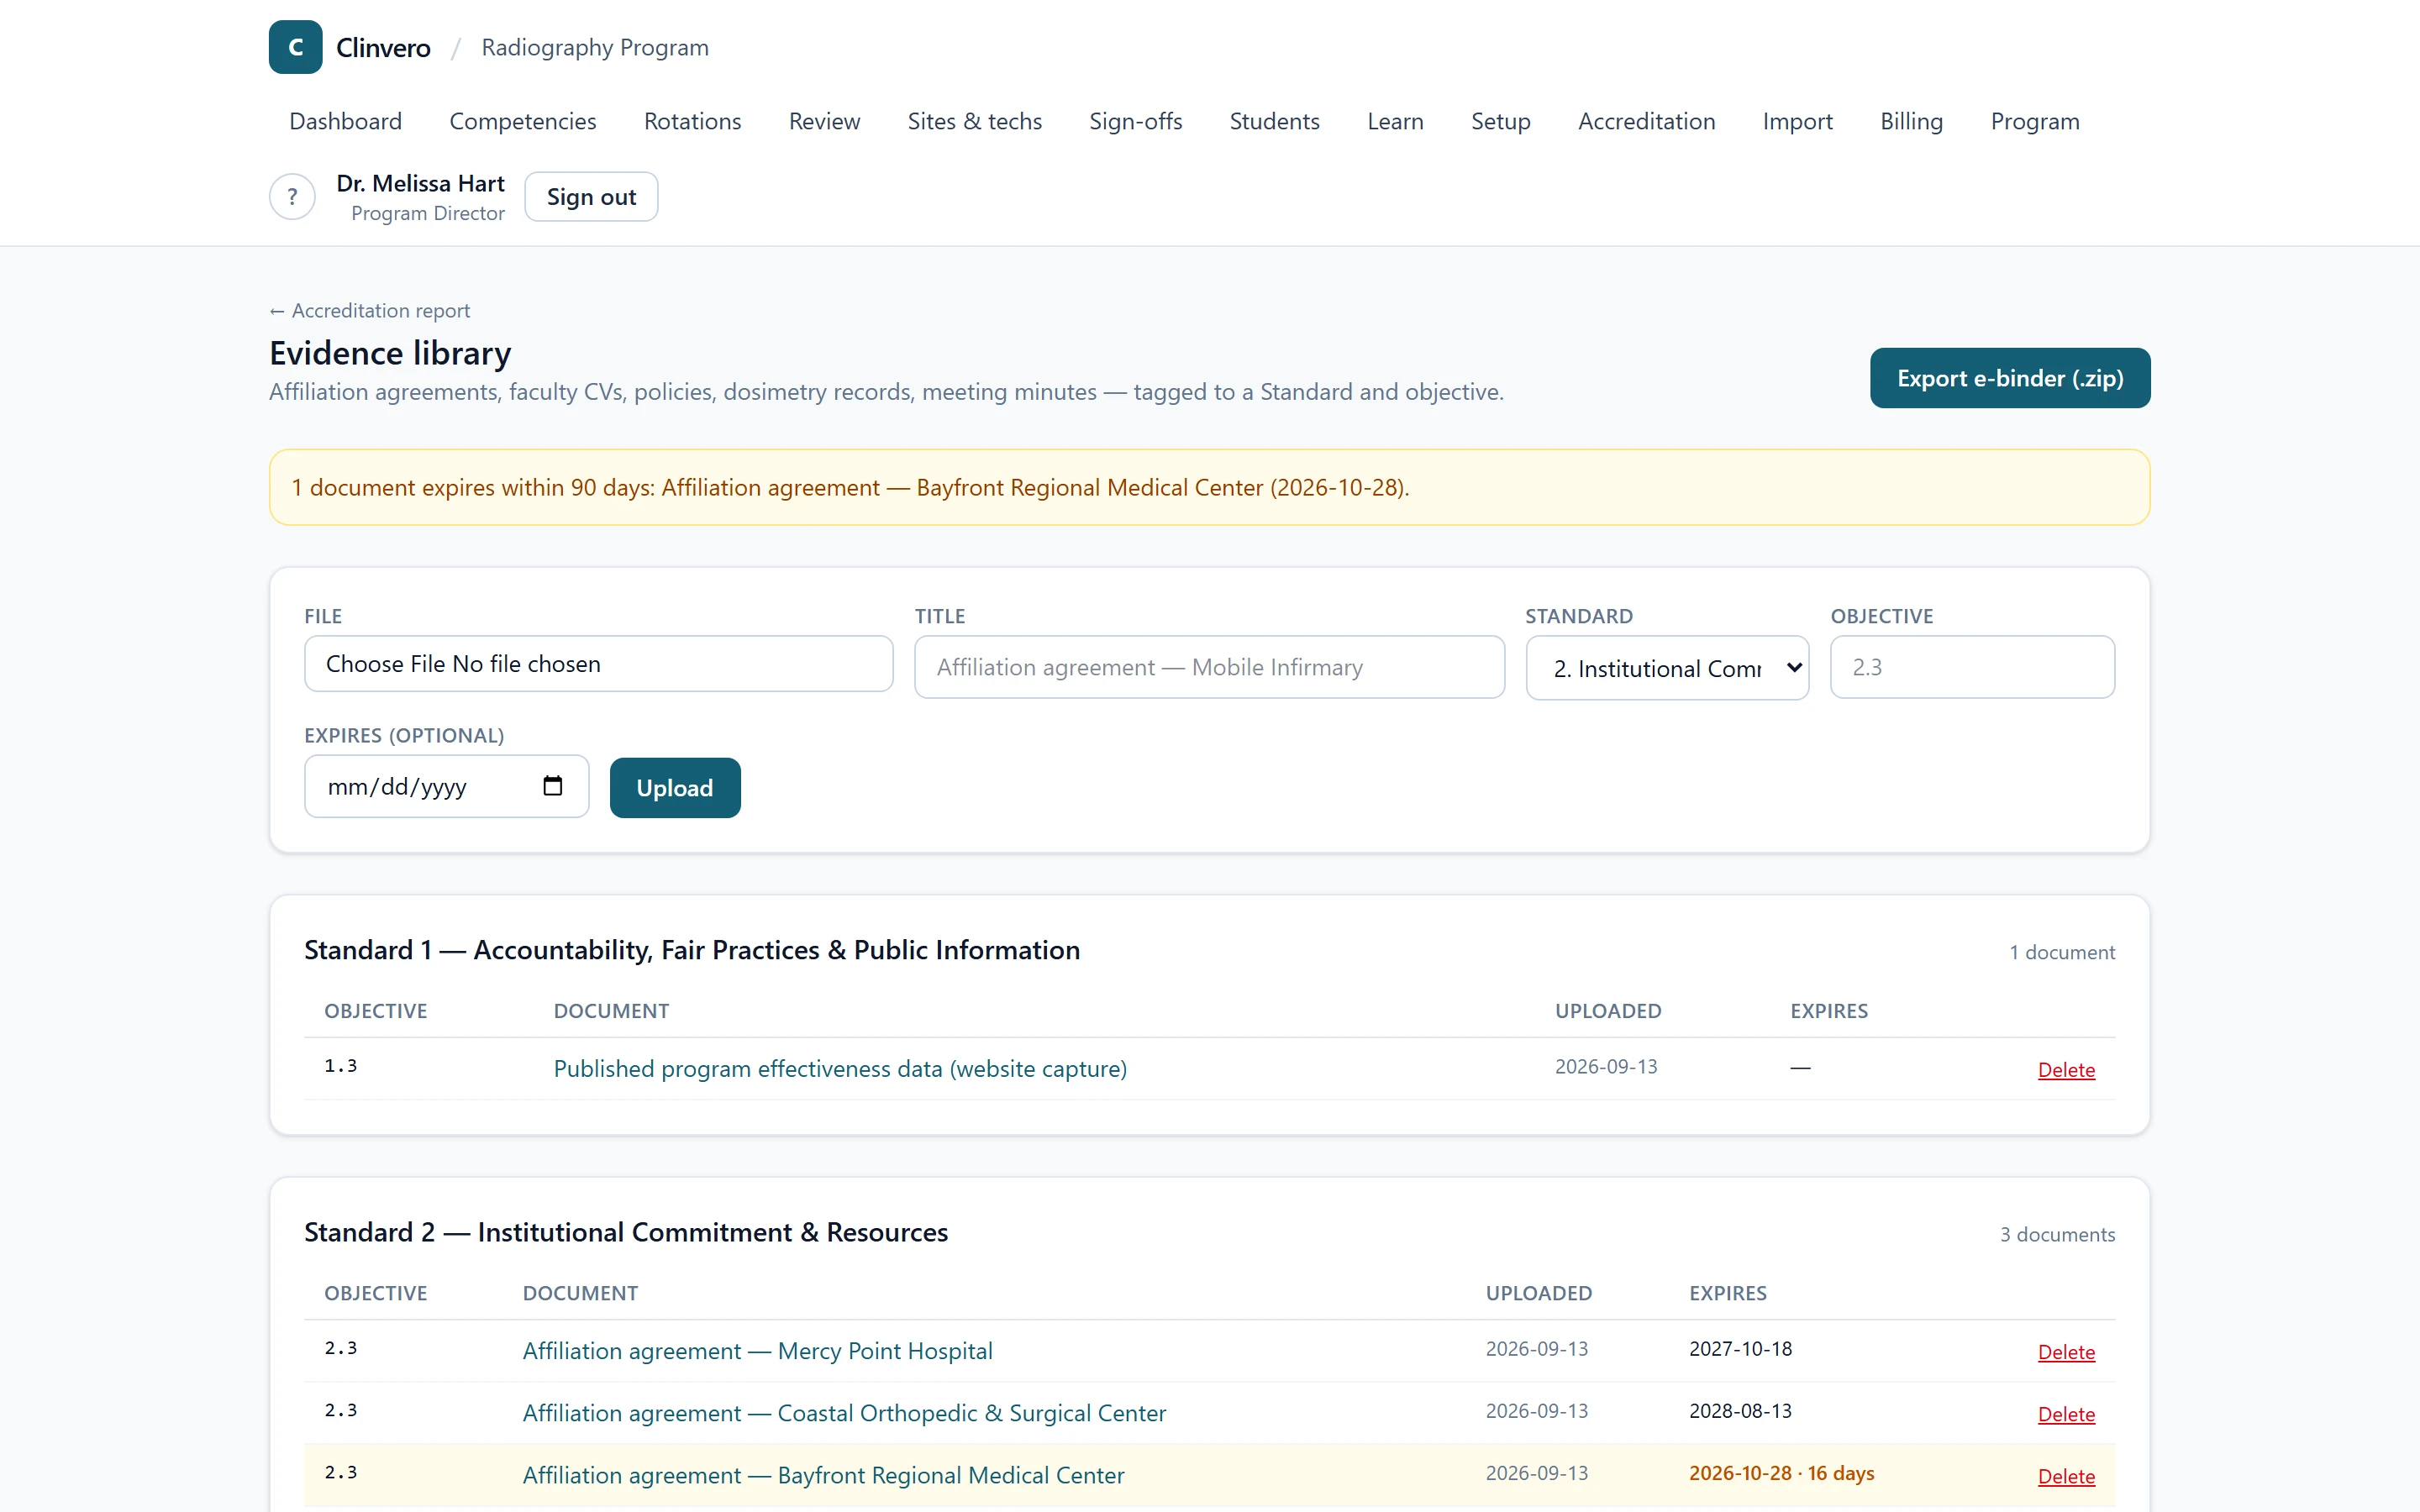Go to Billing
The height and width of the screenshot is (1512, 2420).
click(1911, 121)
